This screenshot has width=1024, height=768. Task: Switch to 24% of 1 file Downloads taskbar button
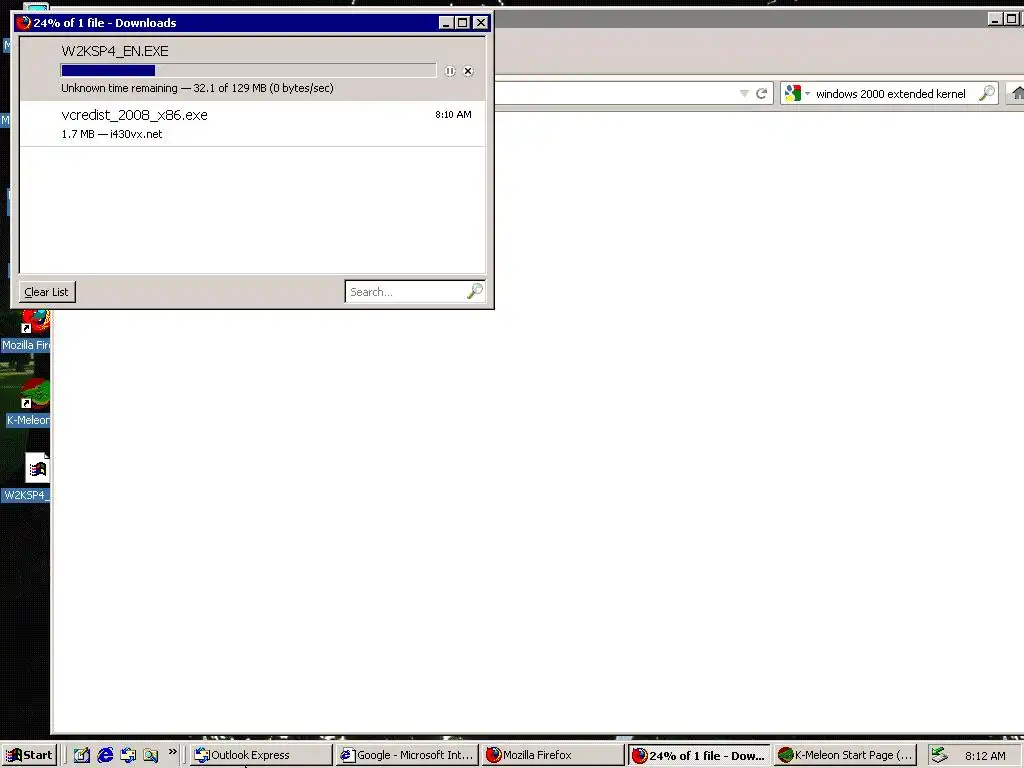point(699,755)
